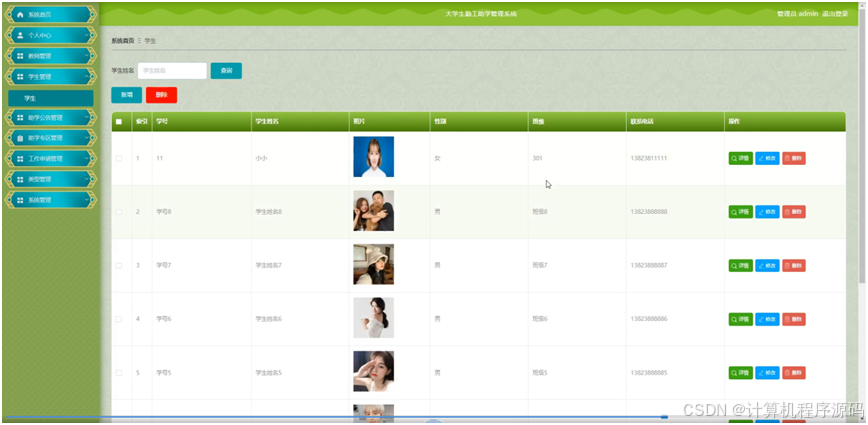Open the 类型管理 sidebar item
This screenshot has width=868, height=425.
pyautogui.click(x=50, y=179)
